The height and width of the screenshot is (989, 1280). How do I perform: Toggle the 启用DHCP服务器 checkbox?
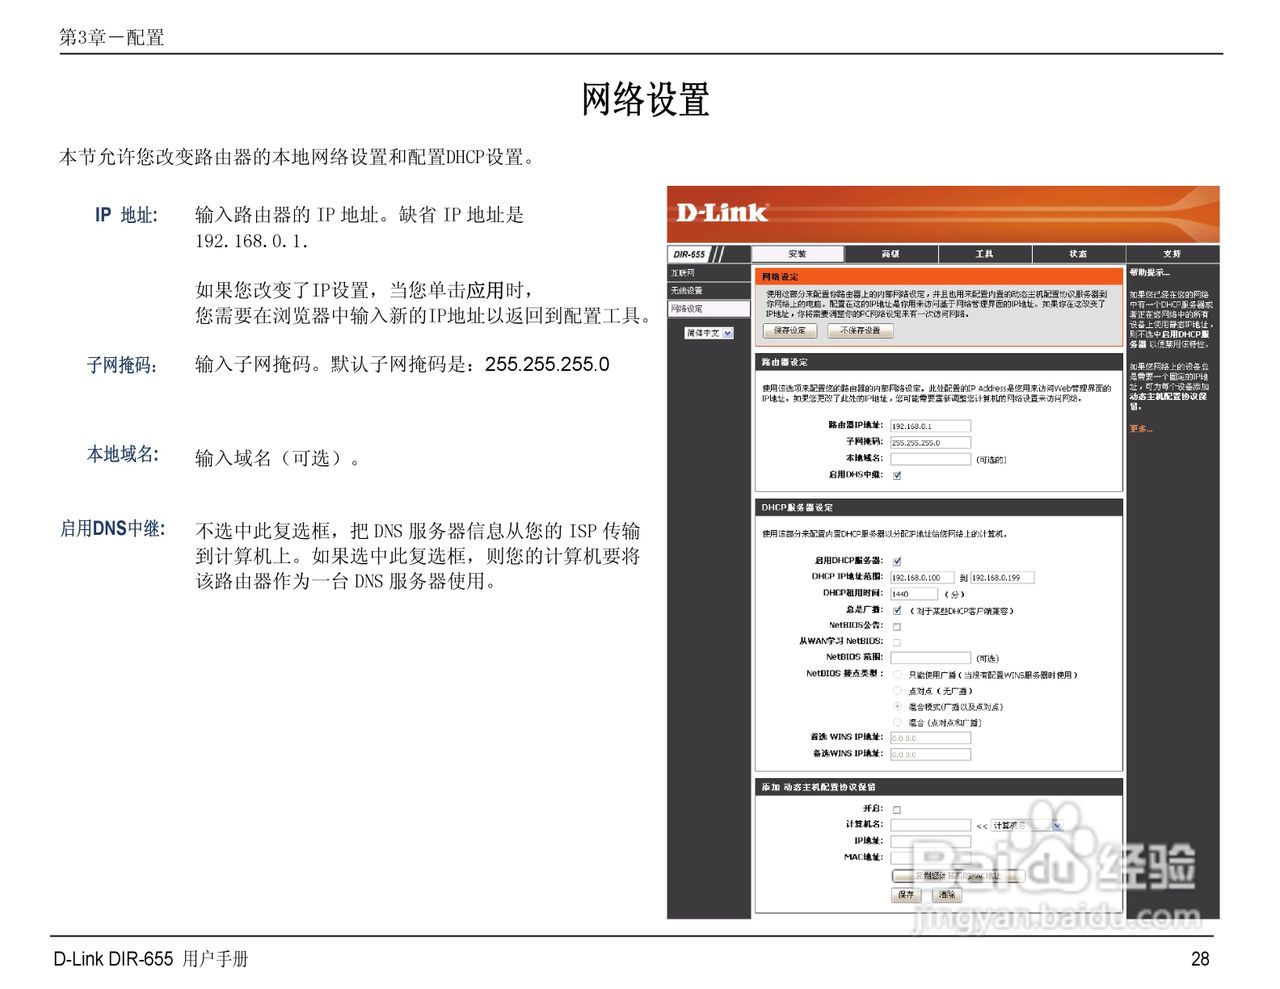point(897,561)
